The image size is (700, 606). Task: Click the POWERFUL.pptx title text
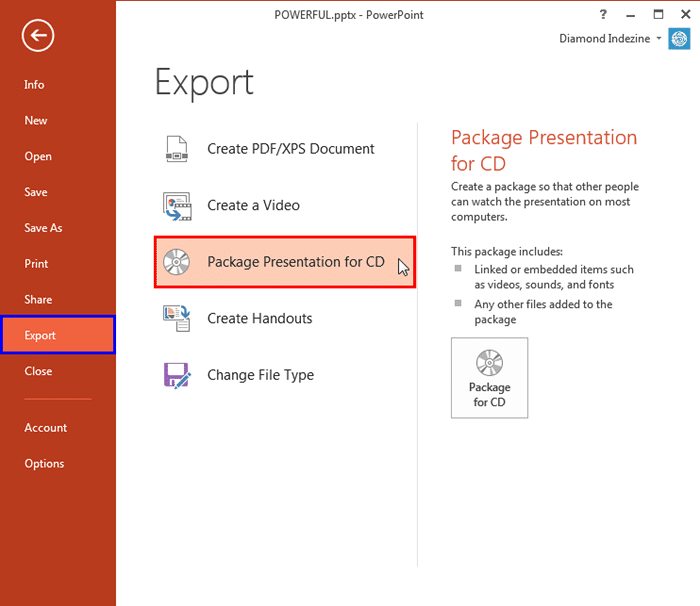[349, 15]
